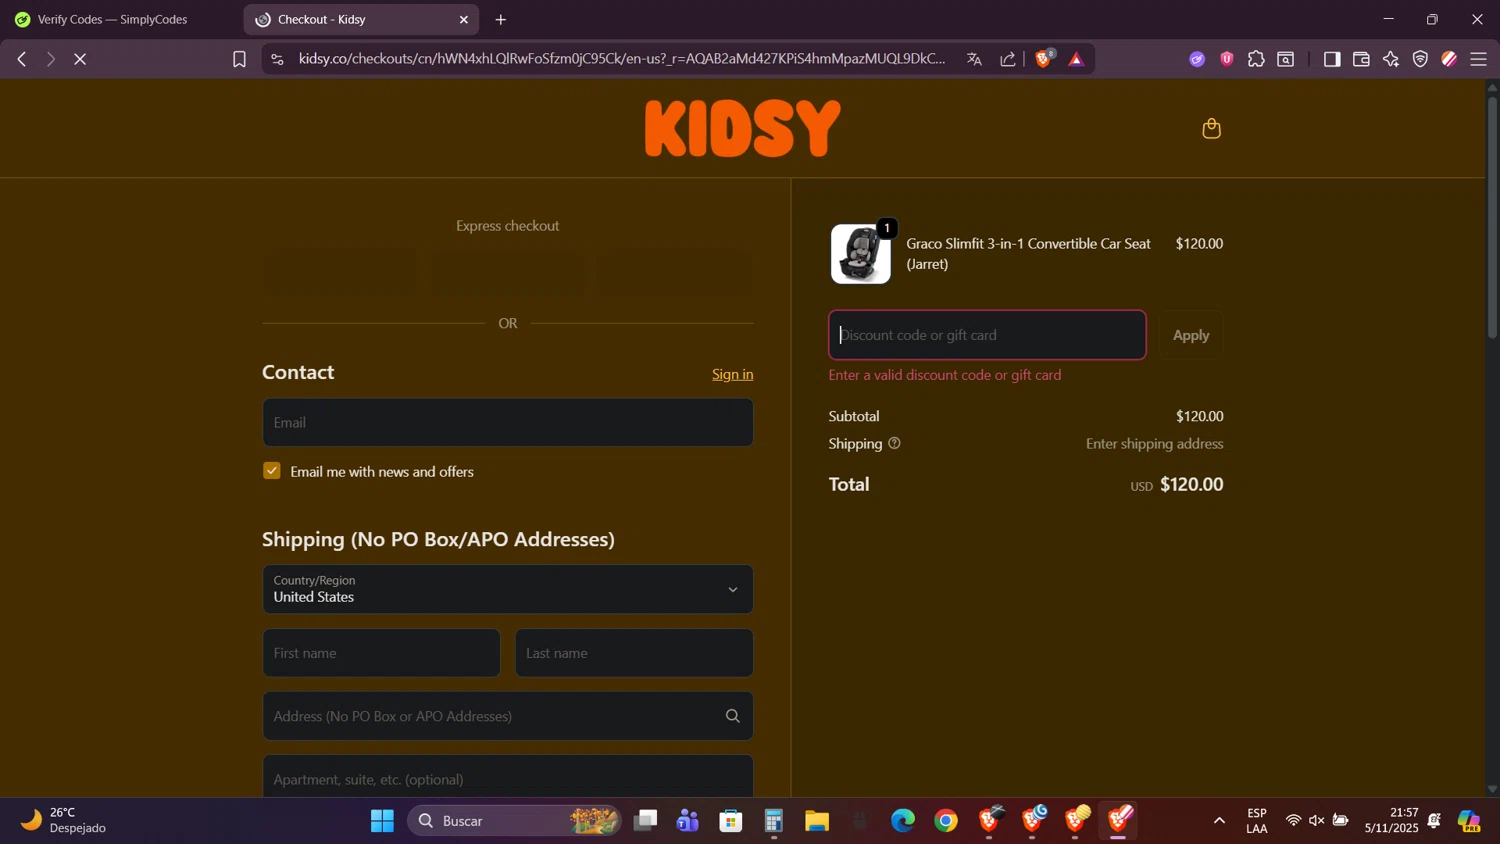This screenshot has height=844, width=1500.
Task: Click the address search magnifier icon
Action: tap(733, 716)
